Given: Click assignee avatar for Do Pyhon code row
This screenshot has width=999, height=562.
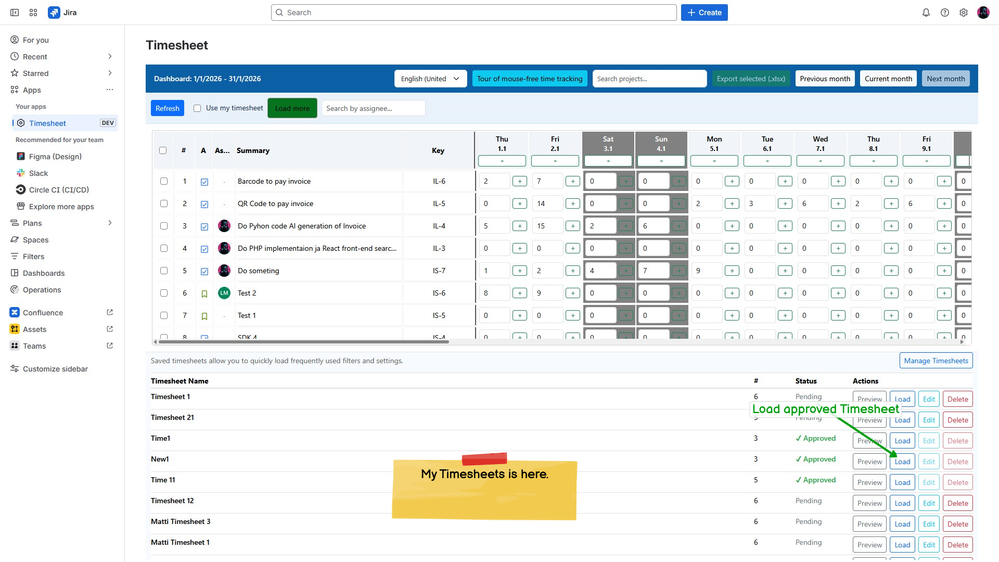Looking at the screenshot, I should 224,226.
